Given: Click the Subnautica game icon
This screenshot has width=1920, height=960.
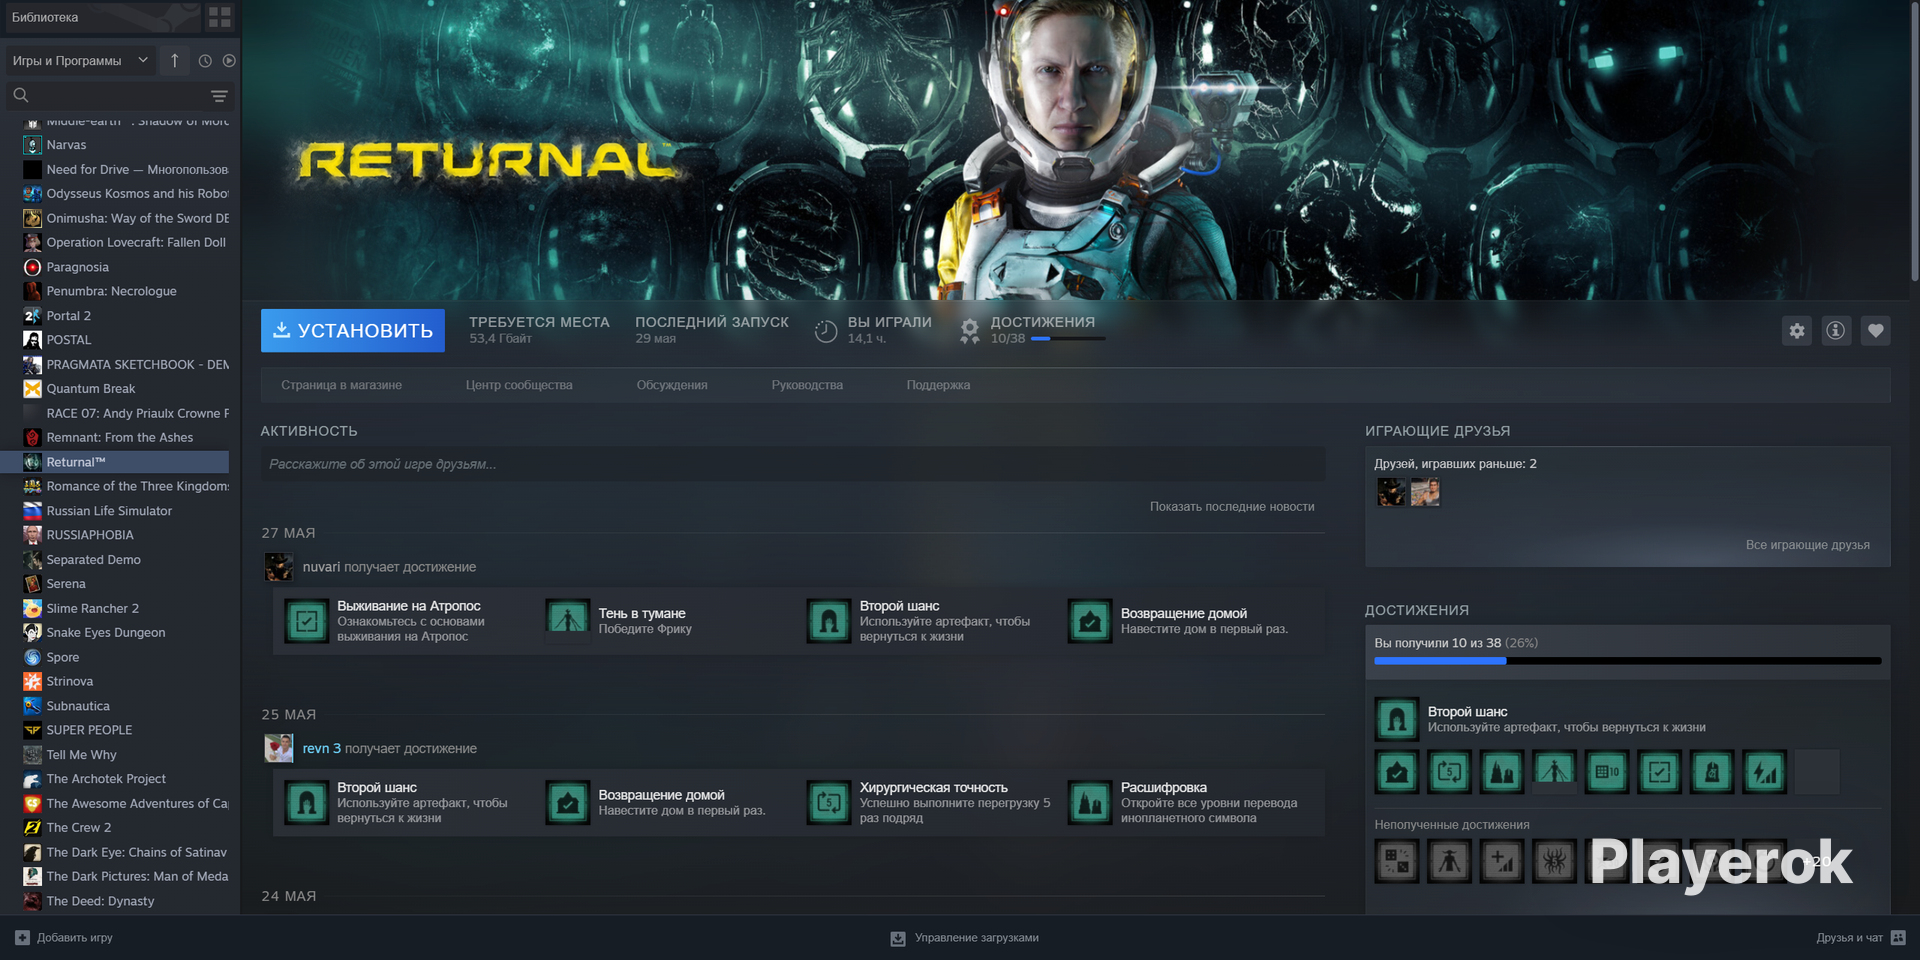Looking at the screenshot, I should (x=32, y=706).
